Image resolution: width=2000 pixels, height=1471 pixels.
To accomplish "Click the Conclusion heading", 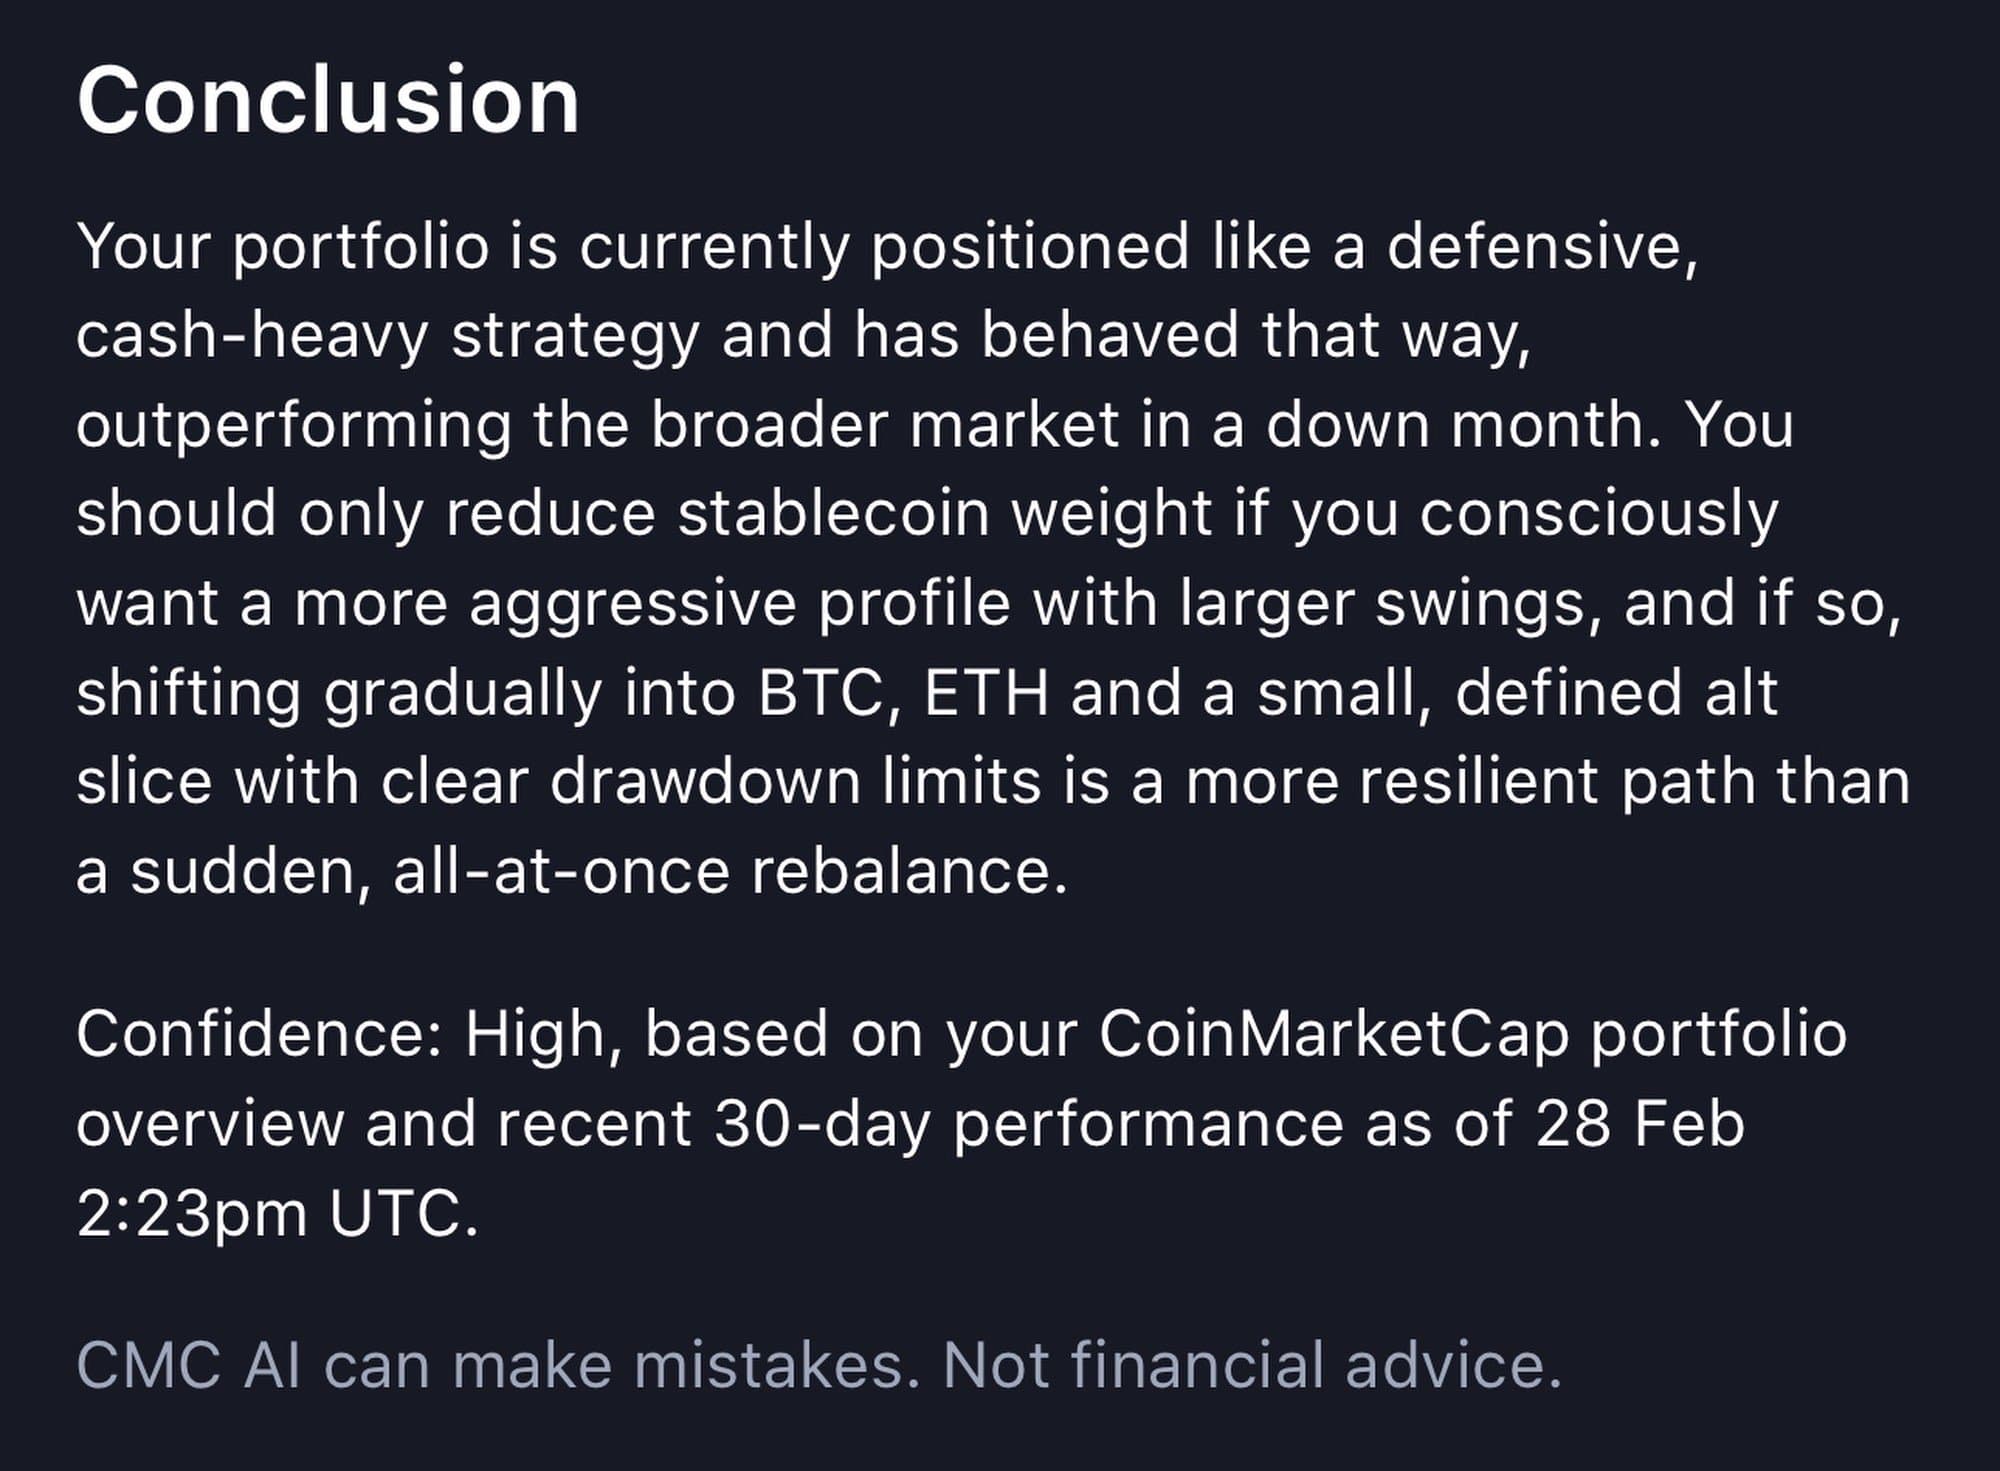I will tap(328, 101).
